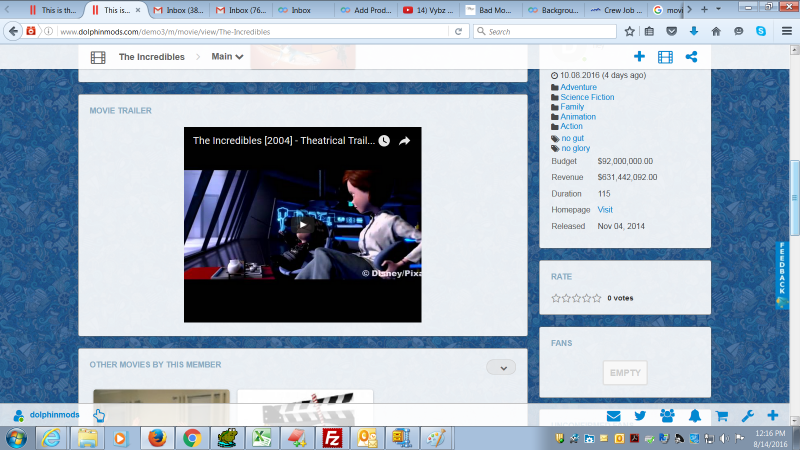The width and height of the screenshot is (800, 450).
Task: Bookmark this page with star icon
Action: coord(630,32)
